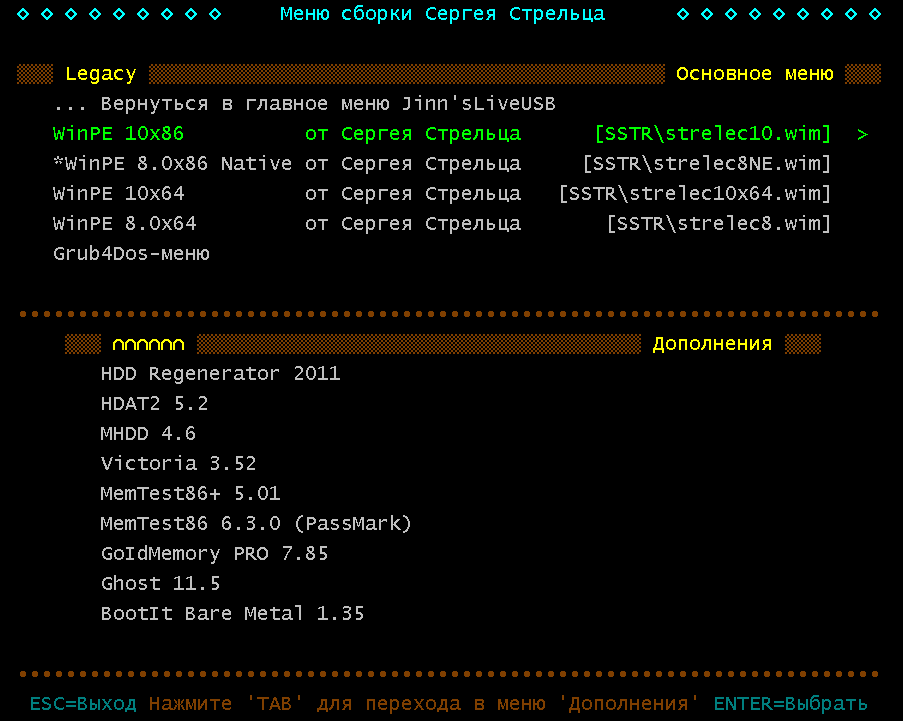
Task: Launch HDD Regenerator 2011
Action: point(220,374)
